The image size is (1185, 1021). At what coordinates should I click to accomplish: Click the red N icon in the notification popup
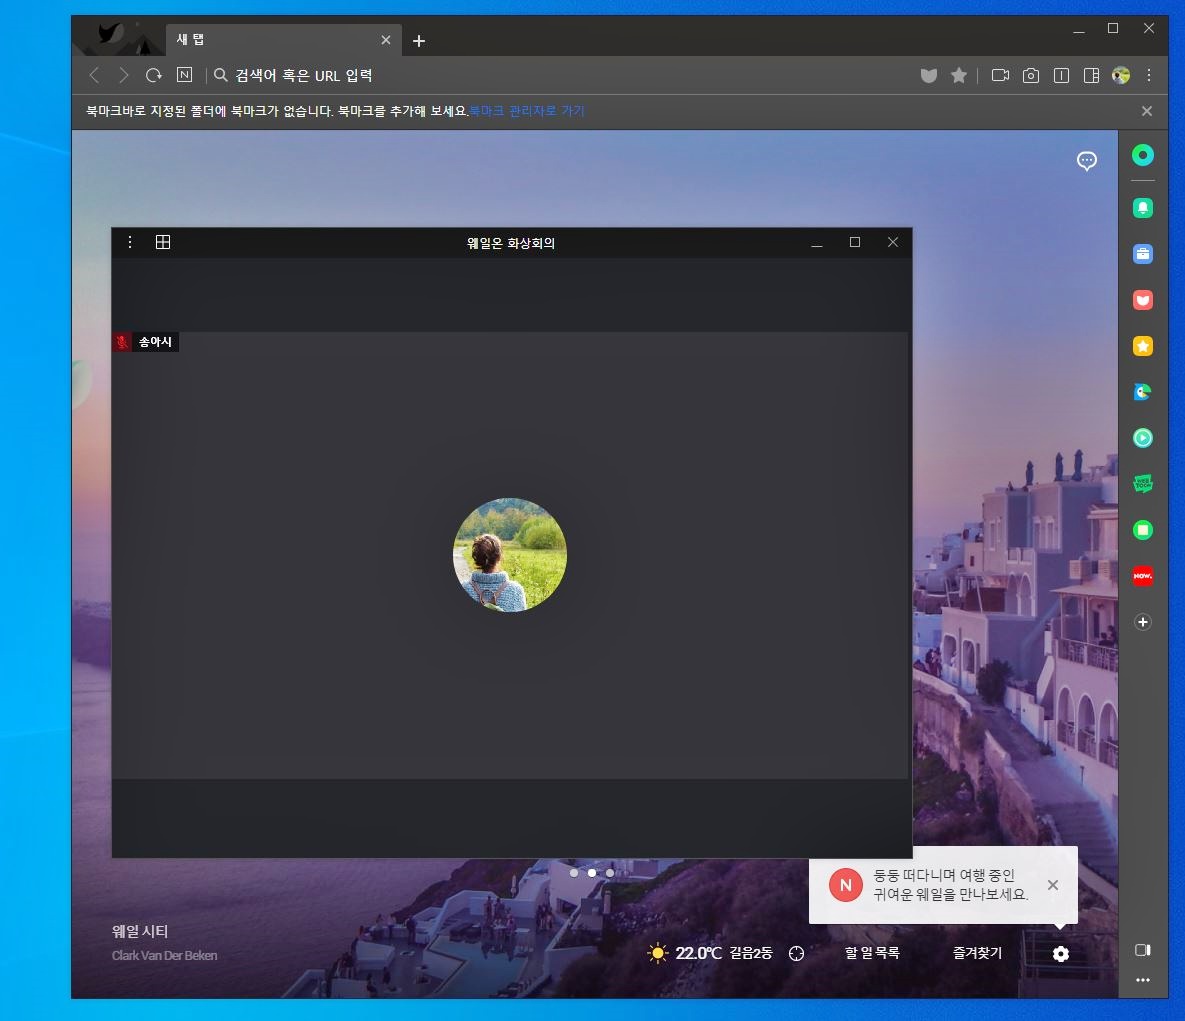point(846,885)
